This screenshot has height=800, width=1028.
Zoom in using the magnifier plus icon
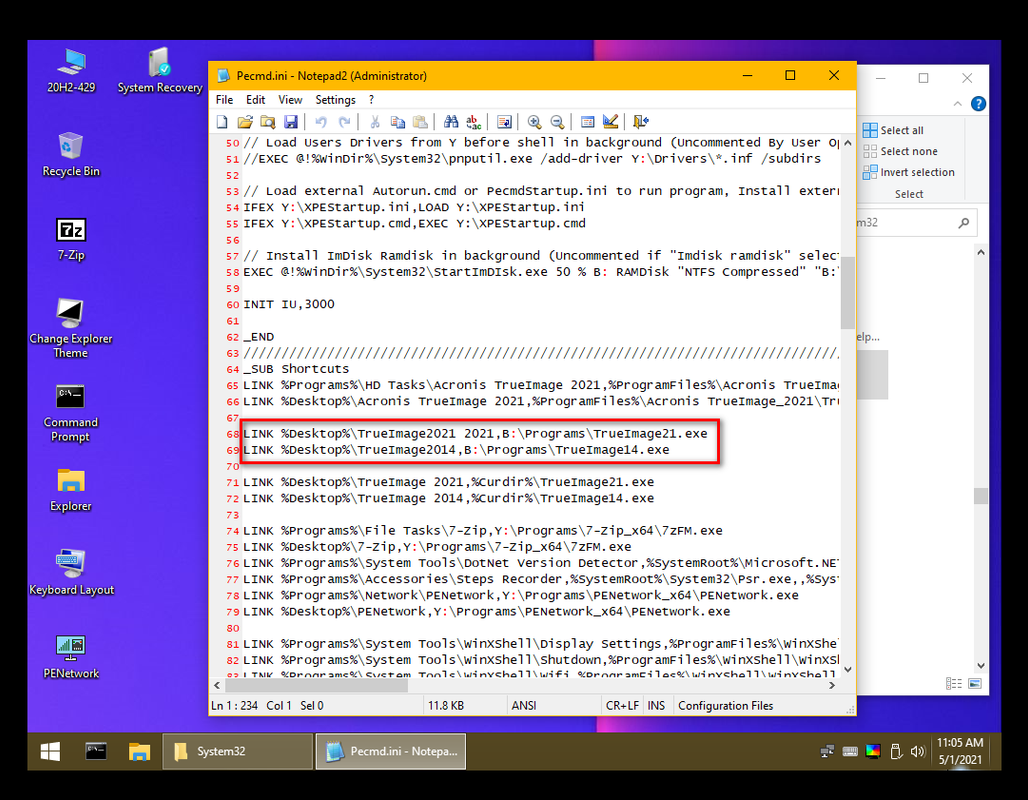point(534,122)
